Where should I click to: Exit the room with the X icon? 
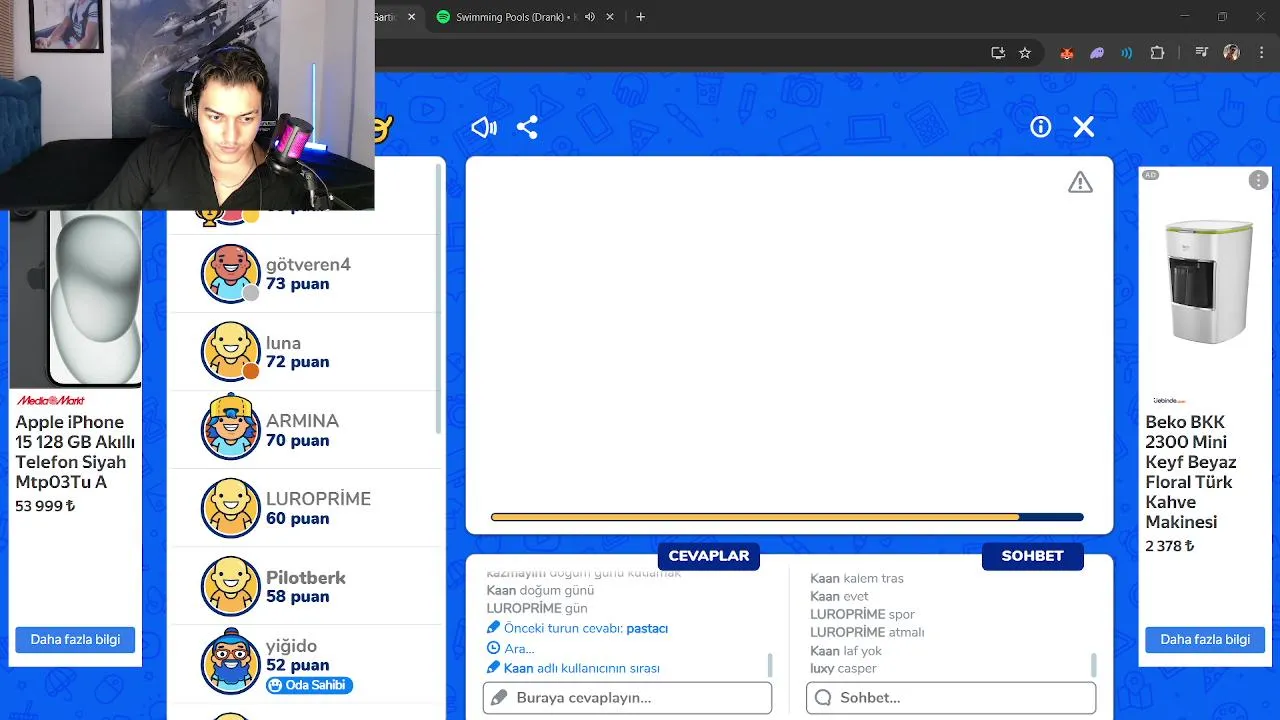(1084, 127)
